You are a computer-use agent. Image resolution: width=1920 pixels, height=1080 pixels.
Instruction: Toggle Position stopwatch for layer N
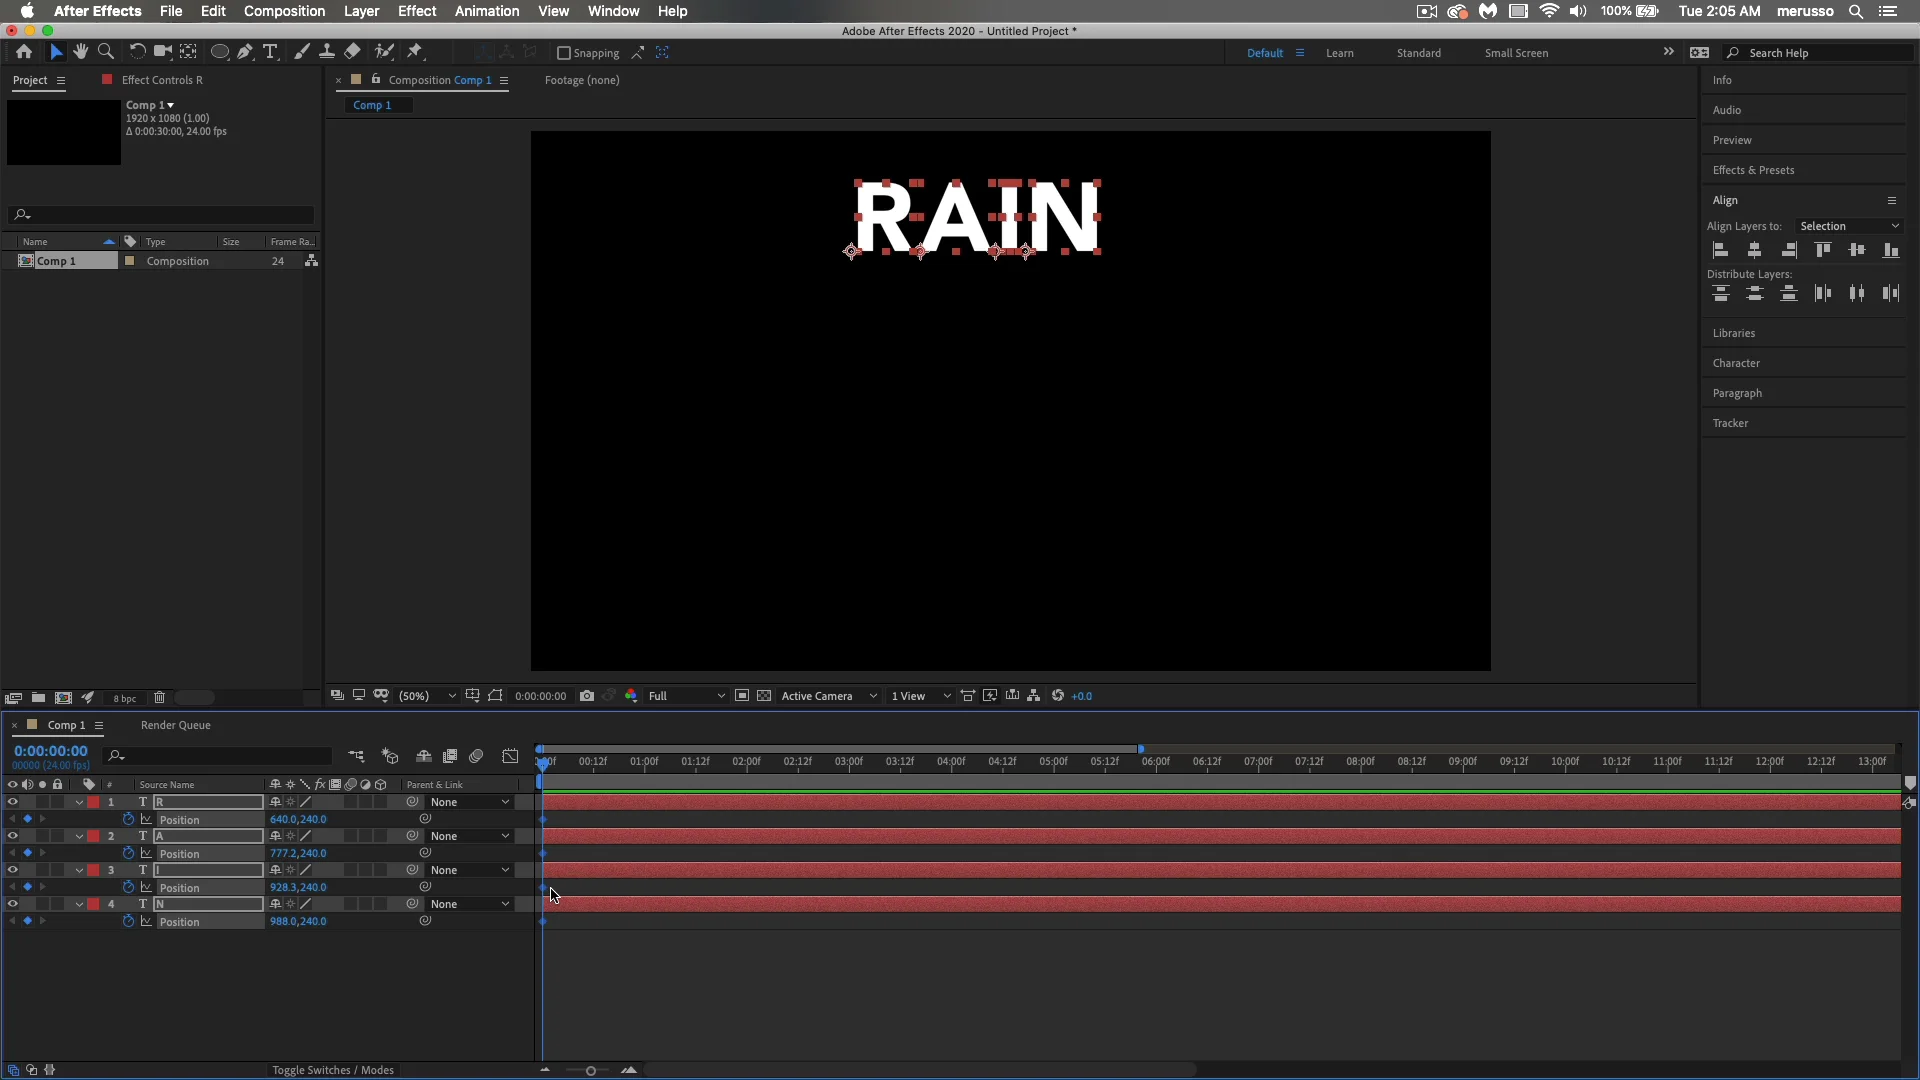[x=128, y=921]
